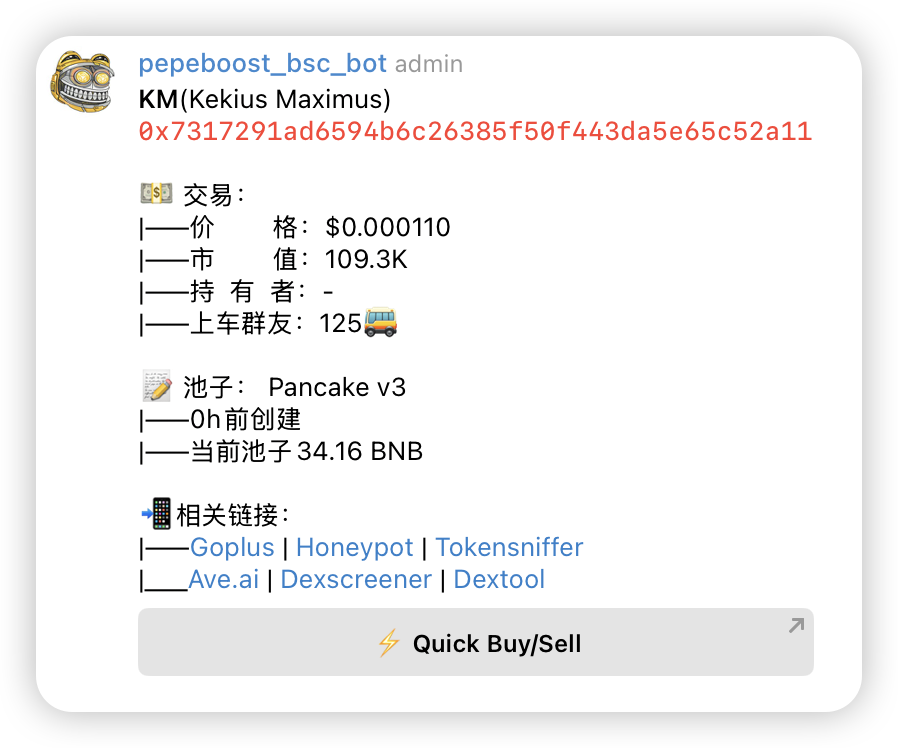Viewport: 898px width, 748px height.
Task: Click the money banknote emoji
Action: coord(156,193)
